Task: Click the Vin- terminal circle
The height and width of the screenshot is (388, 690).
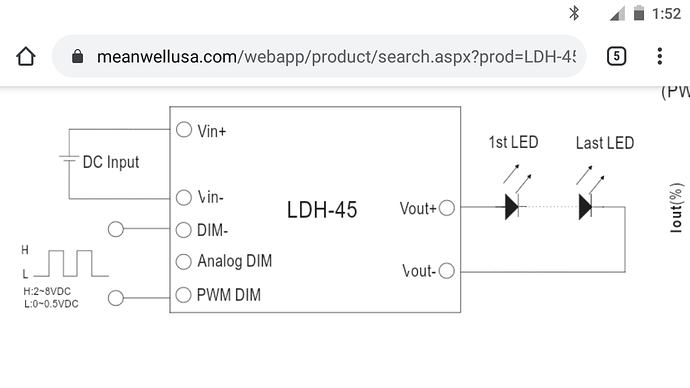Action: (x=184, y=198)
